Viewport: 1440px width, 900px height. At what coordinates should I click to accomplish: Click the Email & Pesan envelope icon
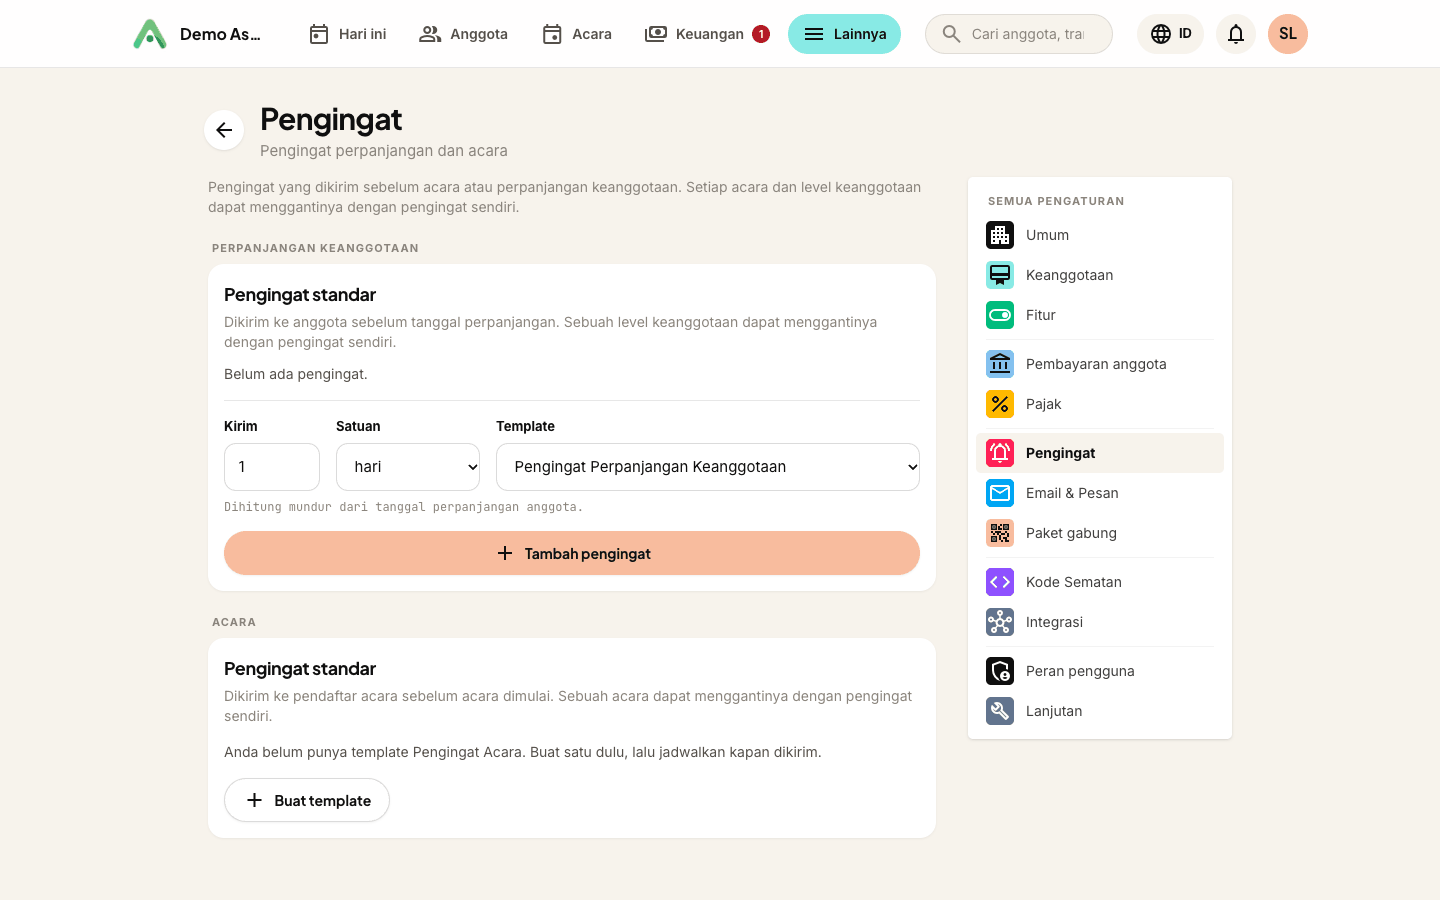[x=1000, y=493]
